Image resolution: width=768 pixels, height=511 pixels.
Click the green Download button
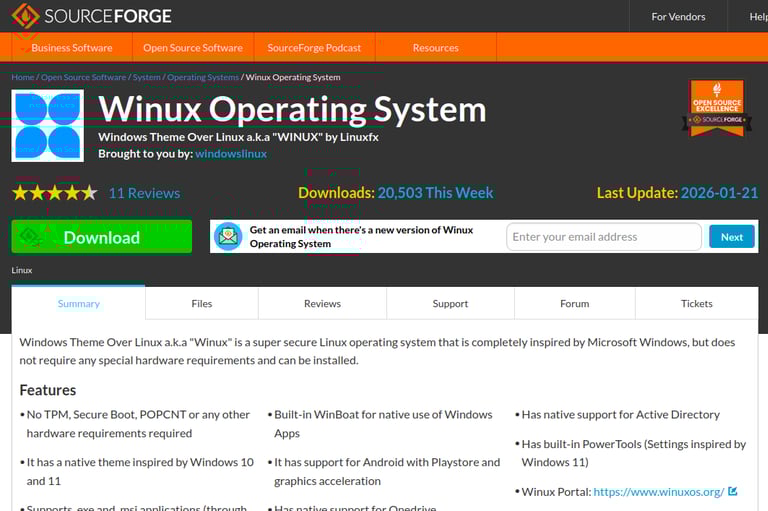[102, 237]
